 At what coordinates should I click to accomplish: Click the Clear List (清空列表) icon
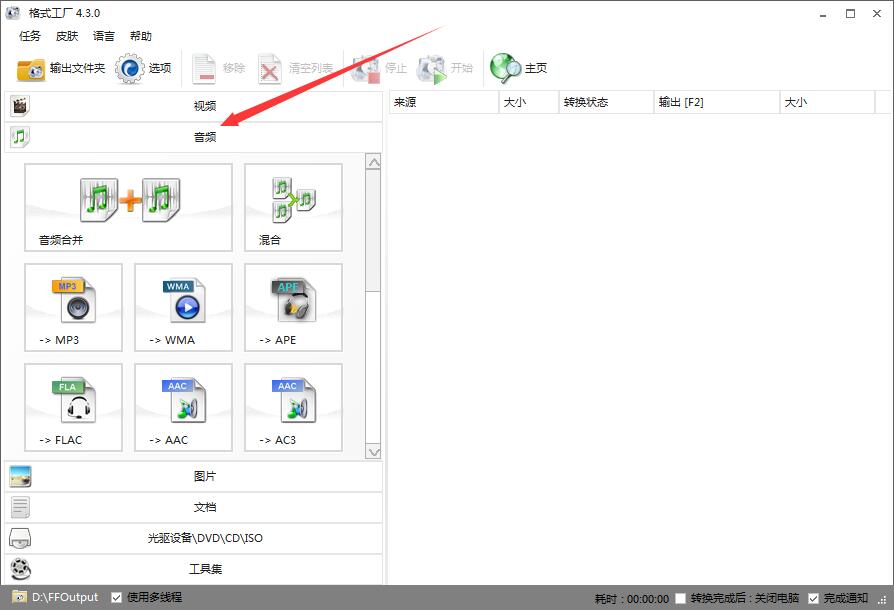[x=270, y=69]
